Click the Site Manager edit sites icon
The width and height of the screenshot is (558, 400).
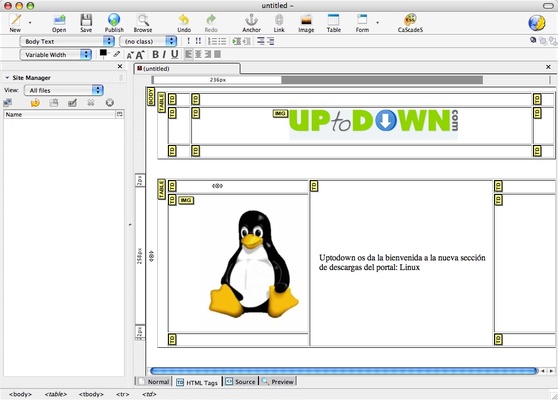pos(7,103)
